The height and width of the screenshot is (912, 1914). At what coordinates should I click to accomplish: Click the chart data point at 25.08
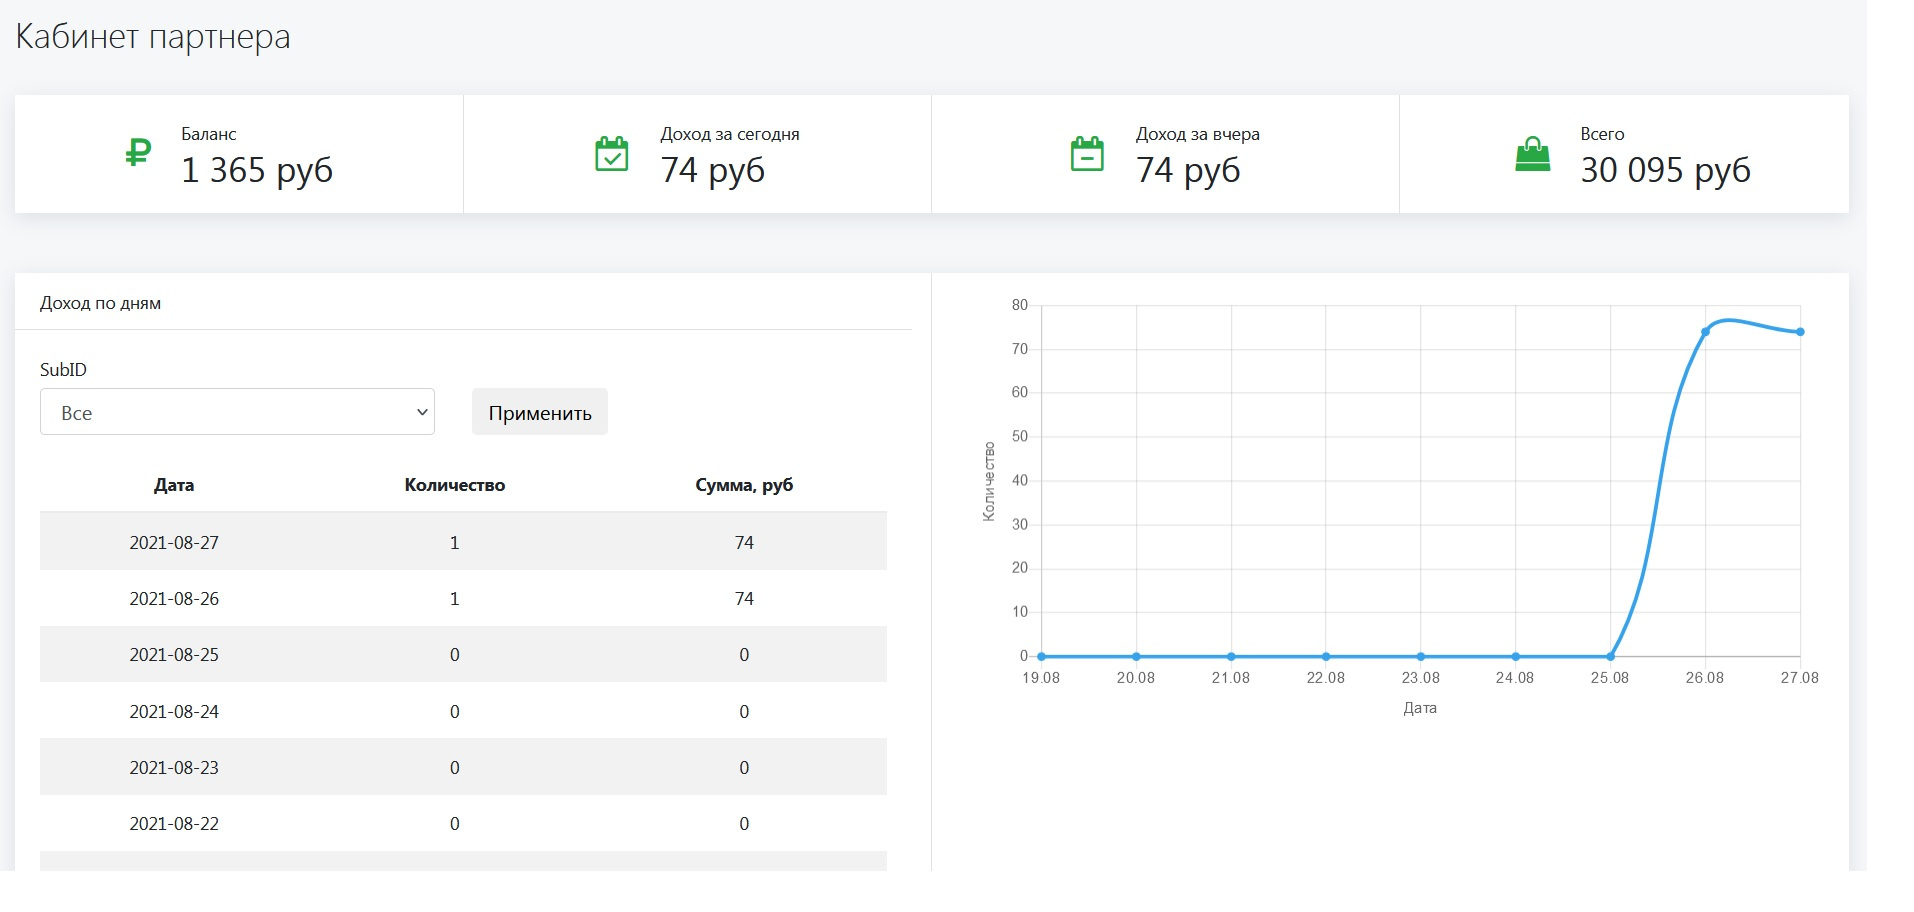1610,657
